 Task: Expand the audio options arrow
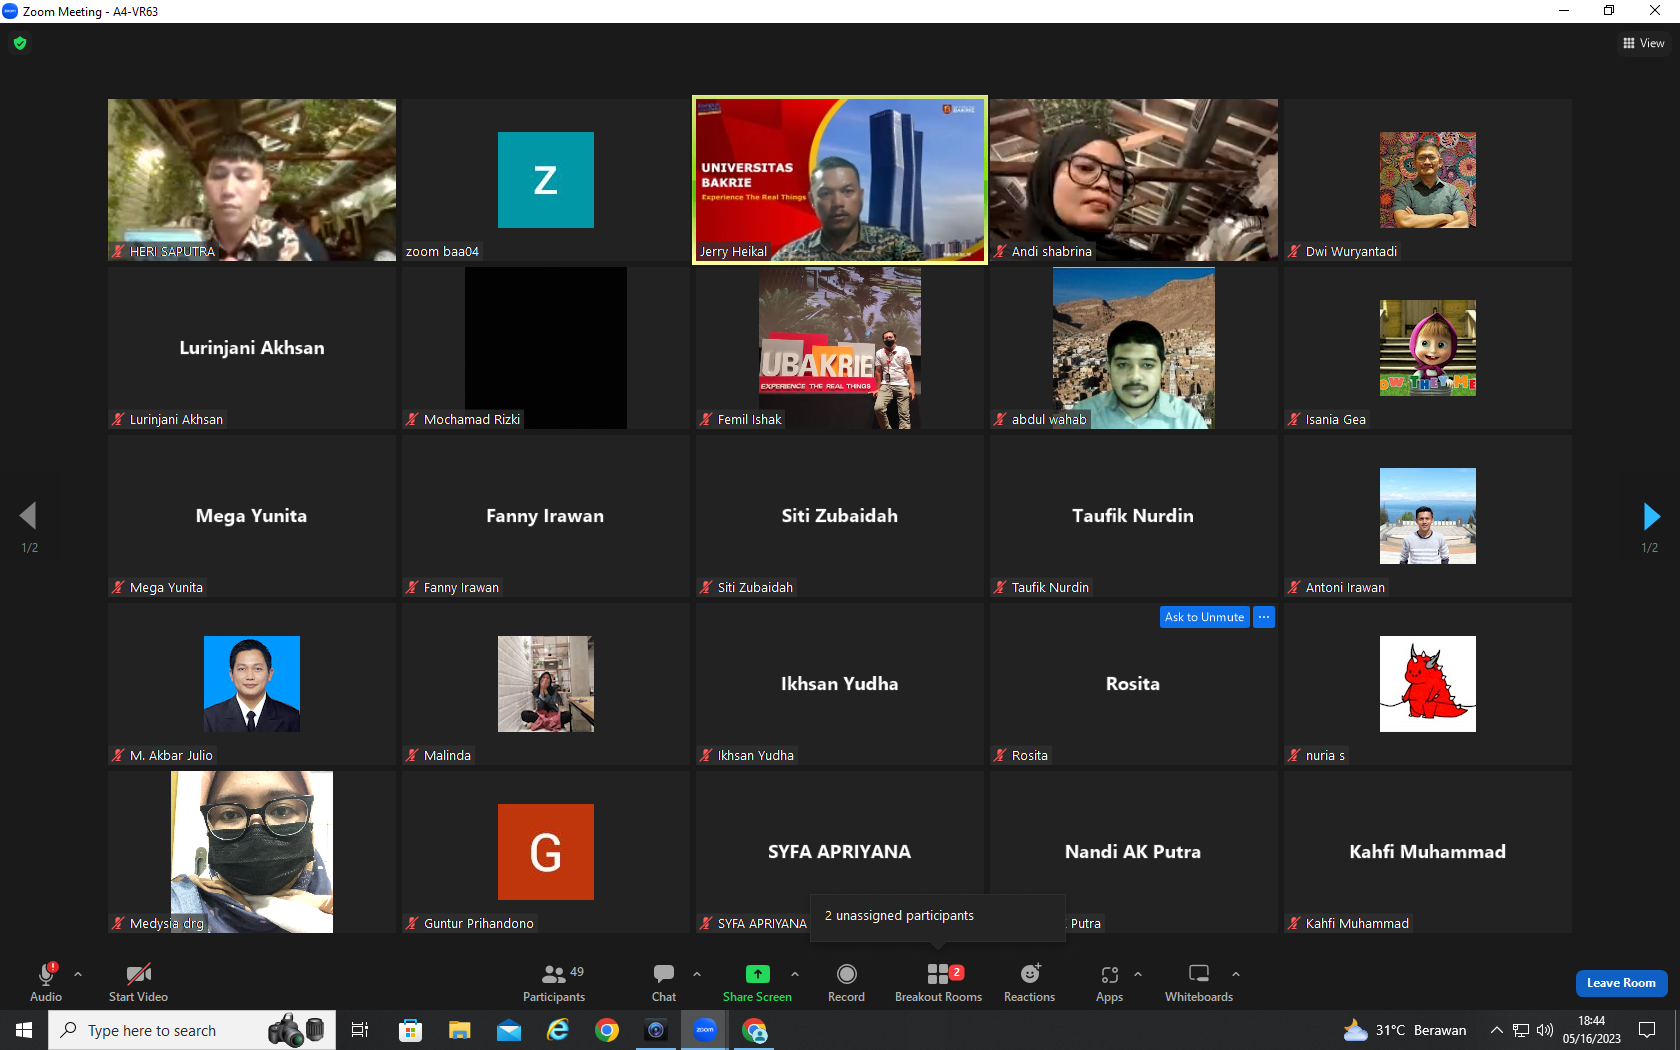click(x=78, y=973)
